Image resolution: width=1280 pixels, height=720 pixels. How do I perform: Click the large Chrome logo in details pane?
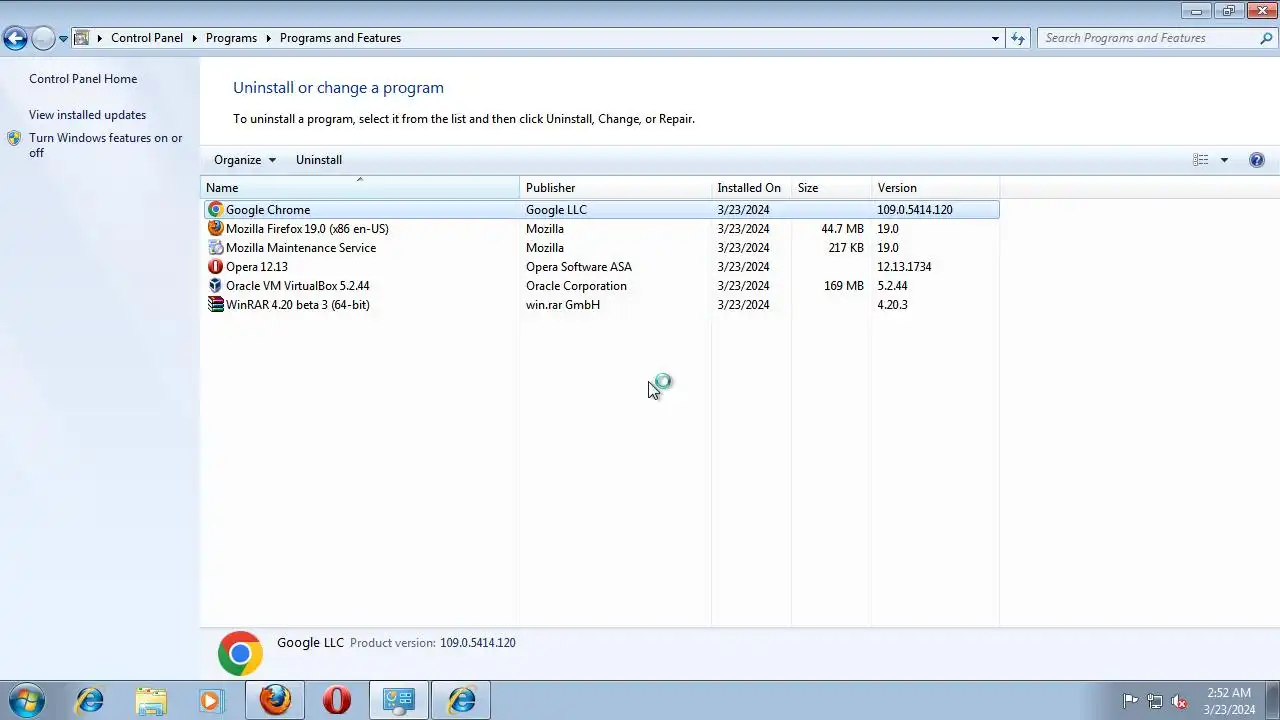click(240, 654)
